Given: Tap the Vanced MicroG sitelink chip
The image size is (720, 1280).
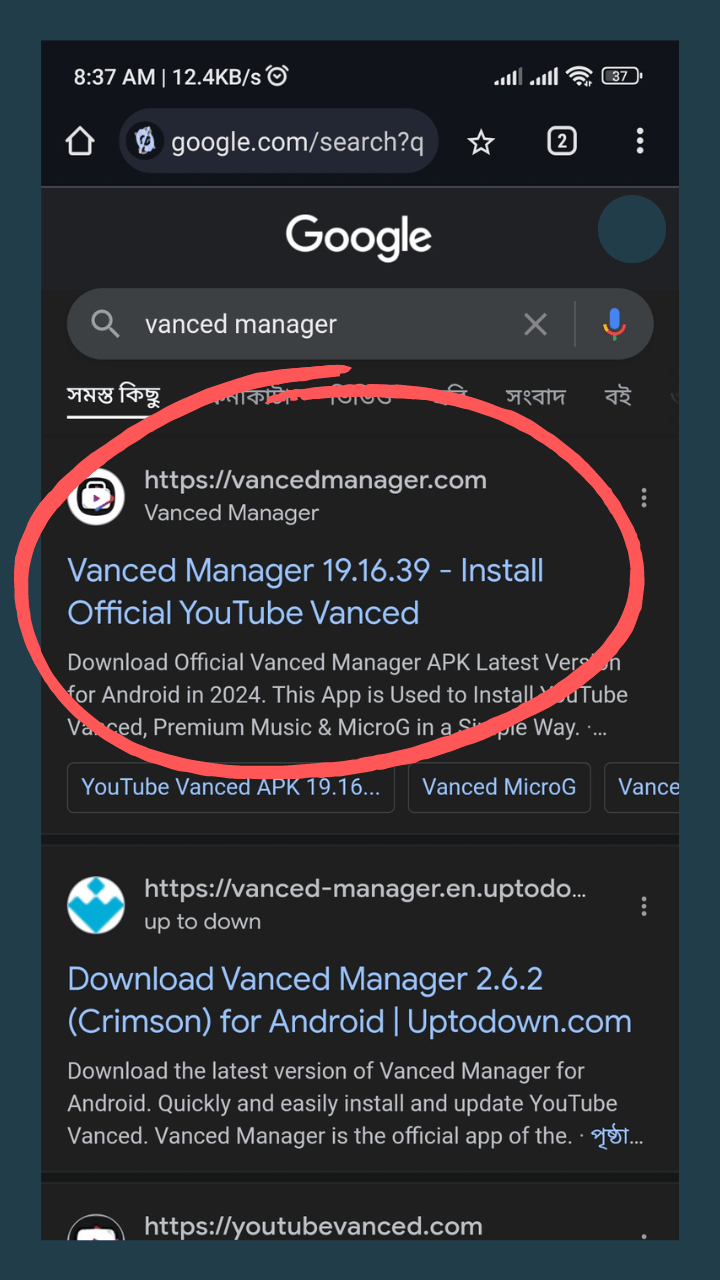Looking at the screenshot, I should pyautogui.click(x=499, y=787).
